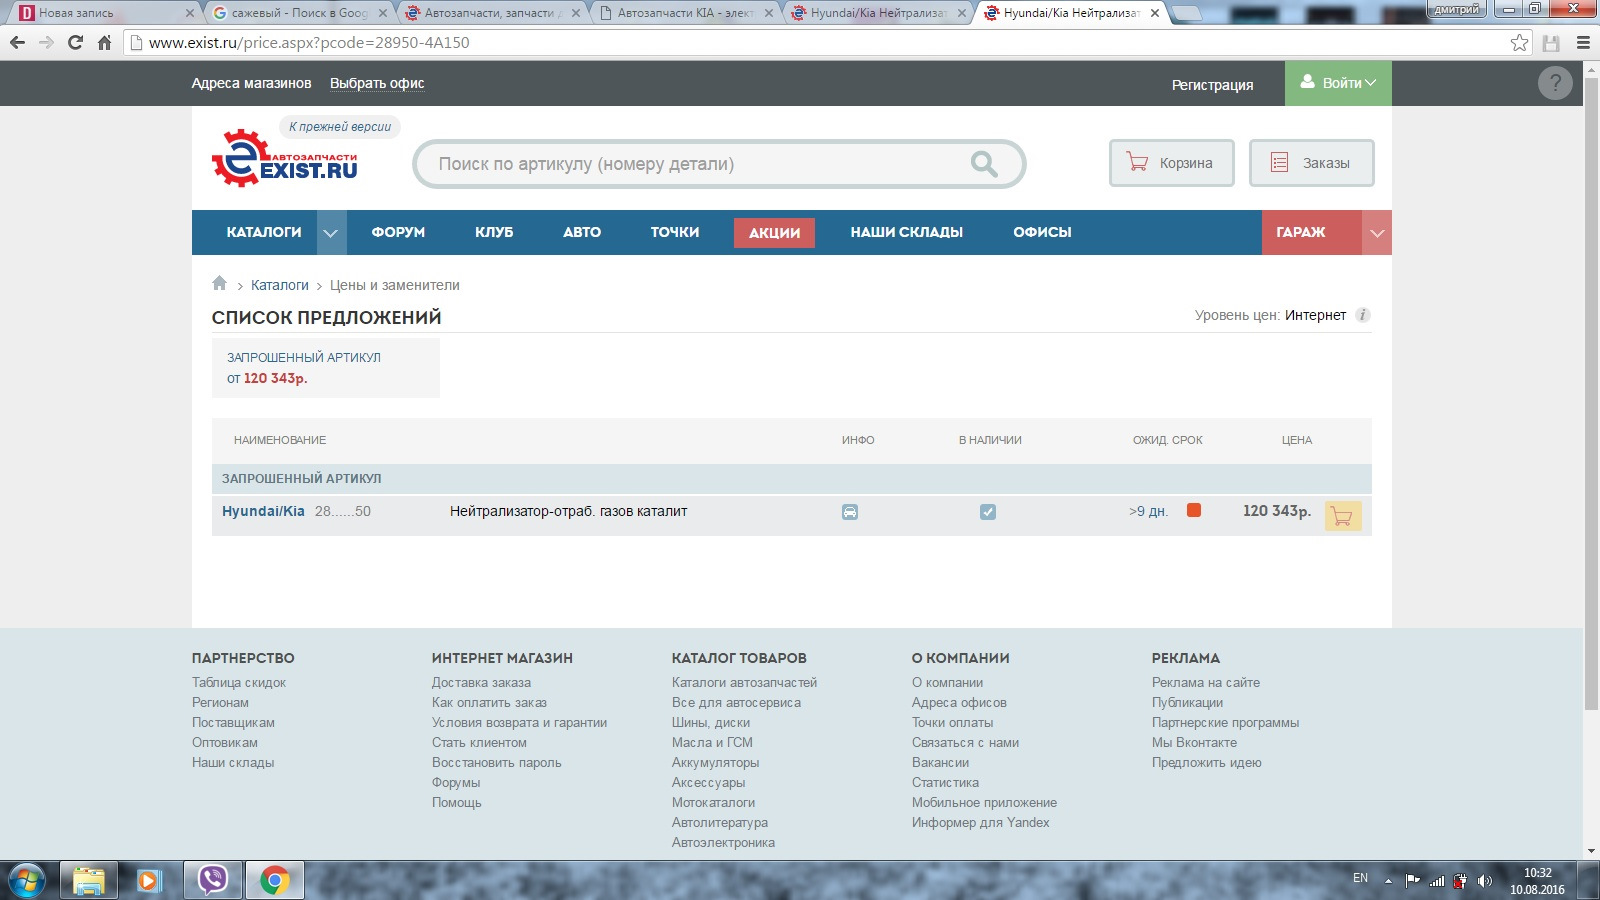Screen dimensions: 1600x900
Task: Click the Интернет price level value
Action: (x=1315, y=315)
